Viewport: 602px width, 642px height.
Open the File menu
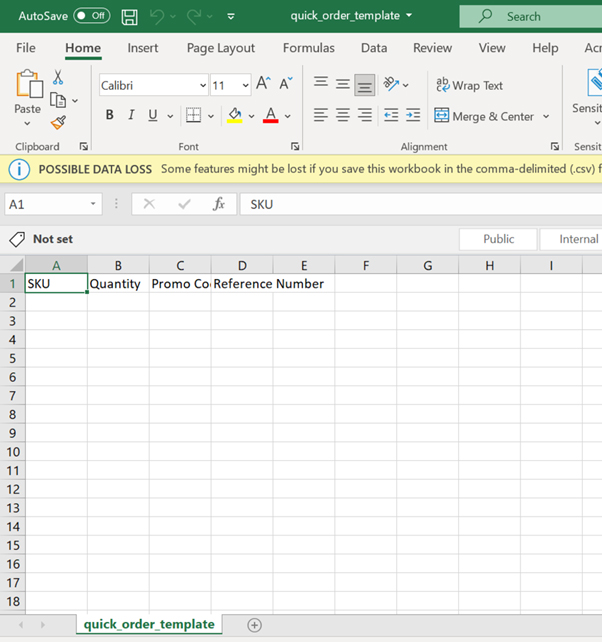pos(26,48)
